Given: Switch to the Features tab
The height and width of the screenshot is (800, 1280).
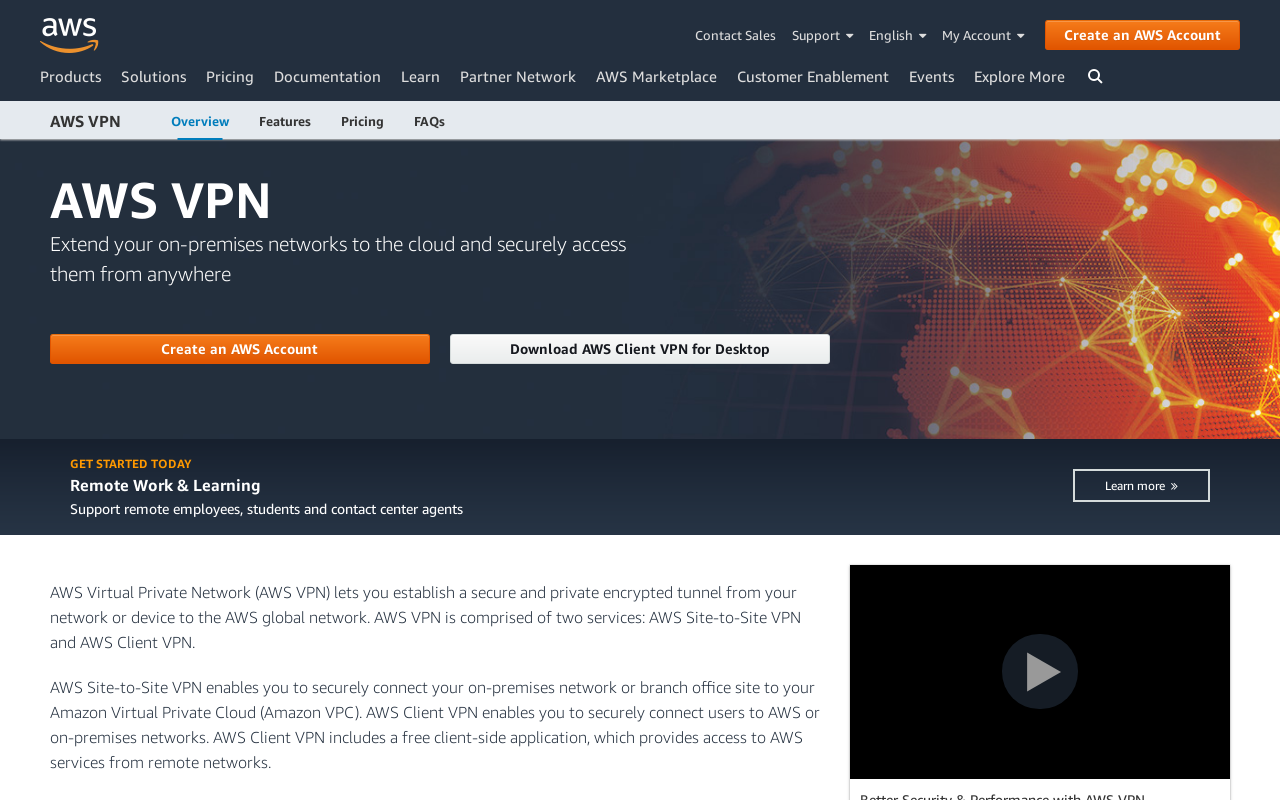Looking at the screenshot, I should [285, 121].
